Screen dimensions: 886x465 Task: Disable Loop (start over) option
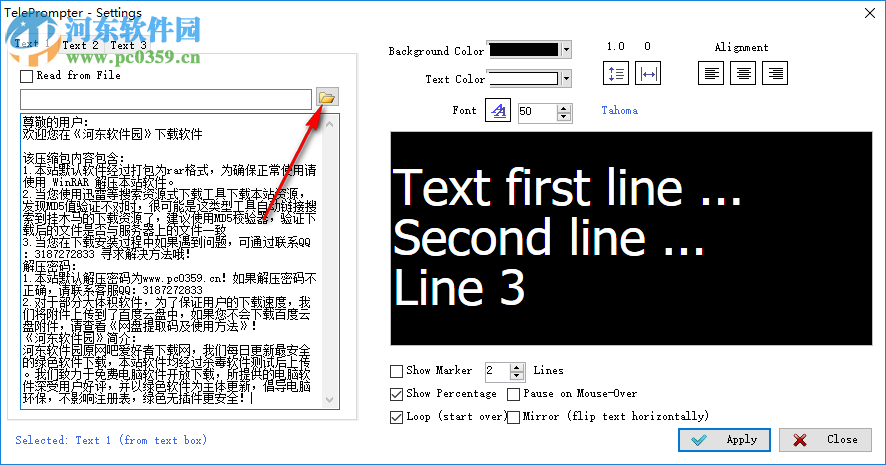(x=397, y=418)
